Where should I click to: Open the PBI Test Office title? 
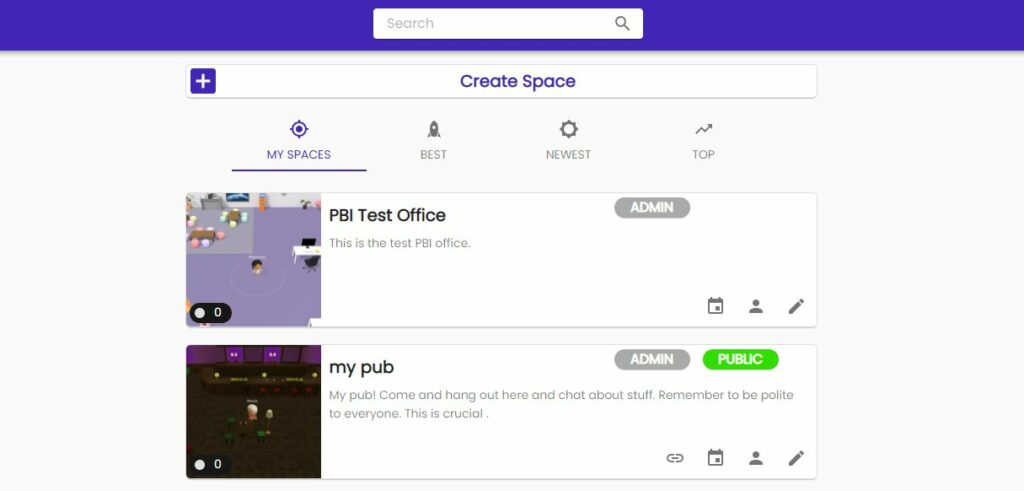coord(387,215)
